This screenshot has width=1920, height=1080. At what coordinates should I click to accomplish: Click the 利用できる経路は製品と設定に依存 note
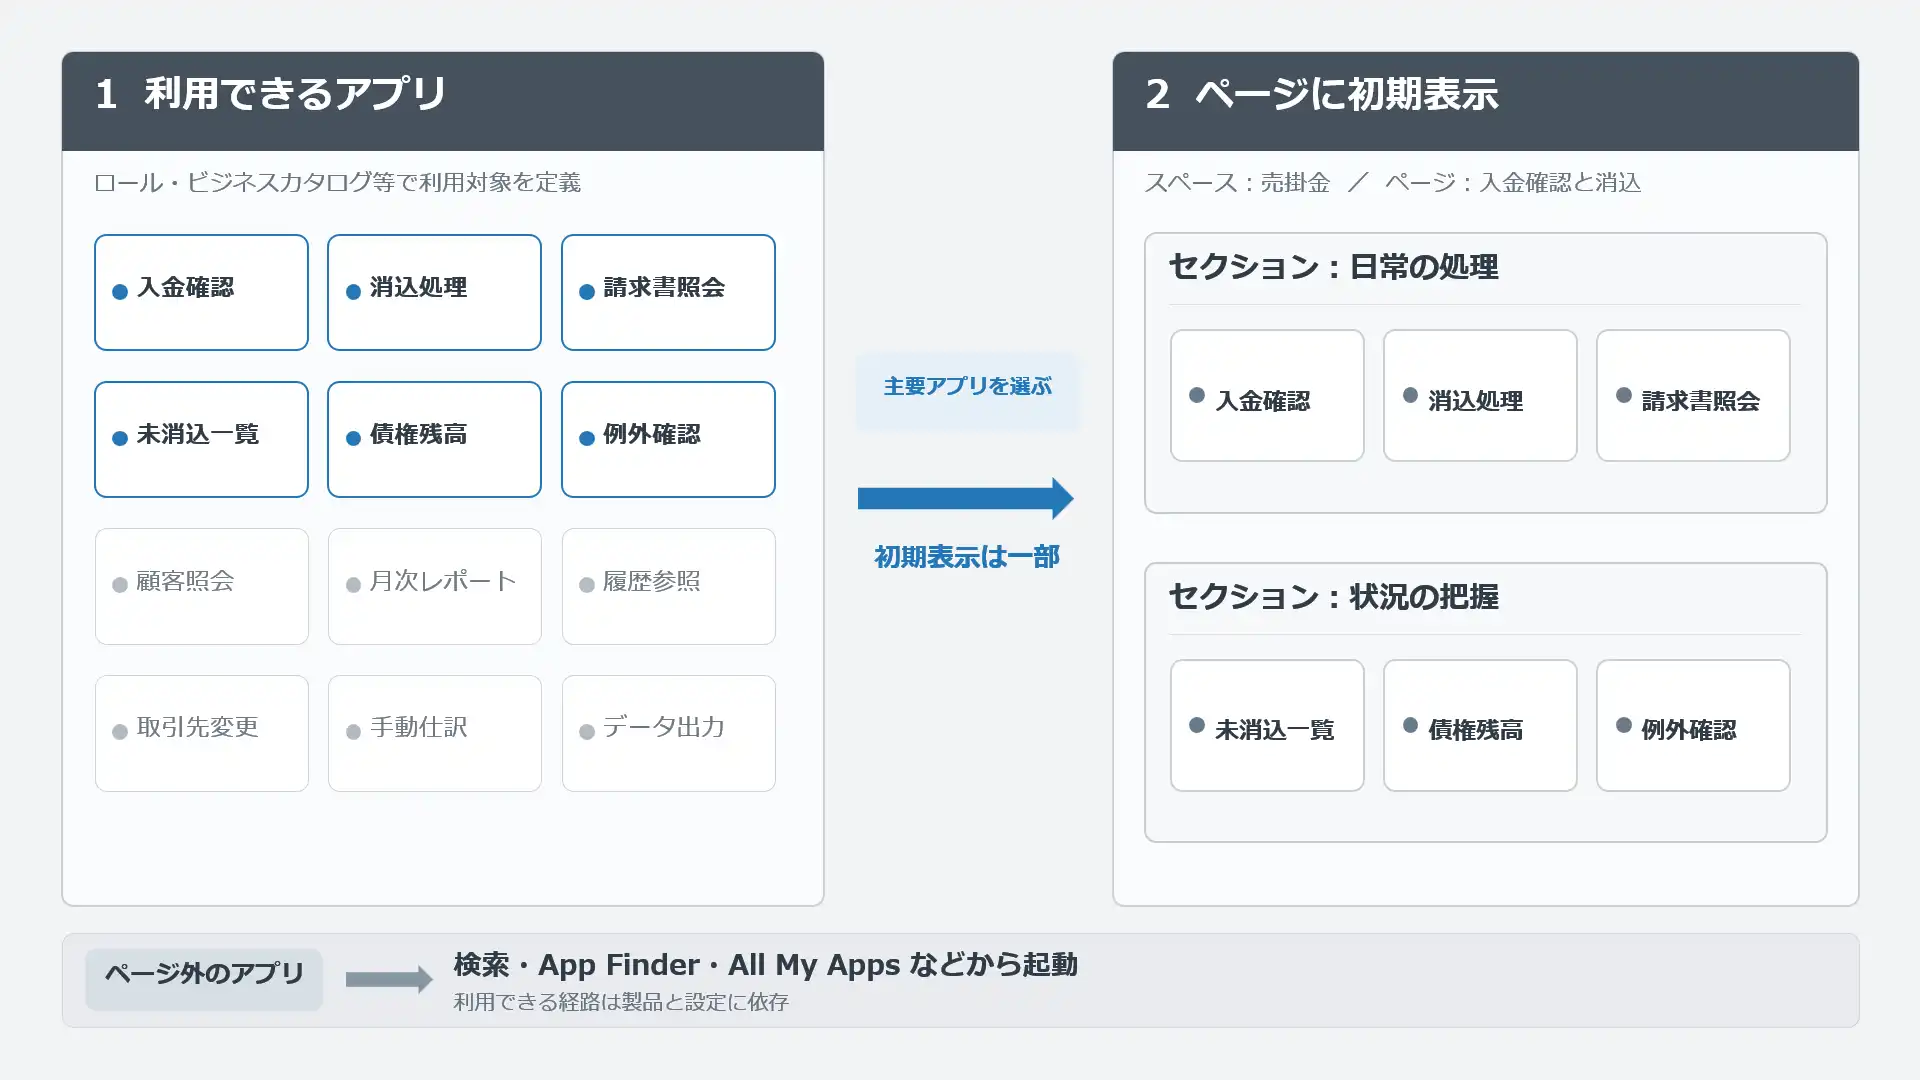tap(621, 1002)
